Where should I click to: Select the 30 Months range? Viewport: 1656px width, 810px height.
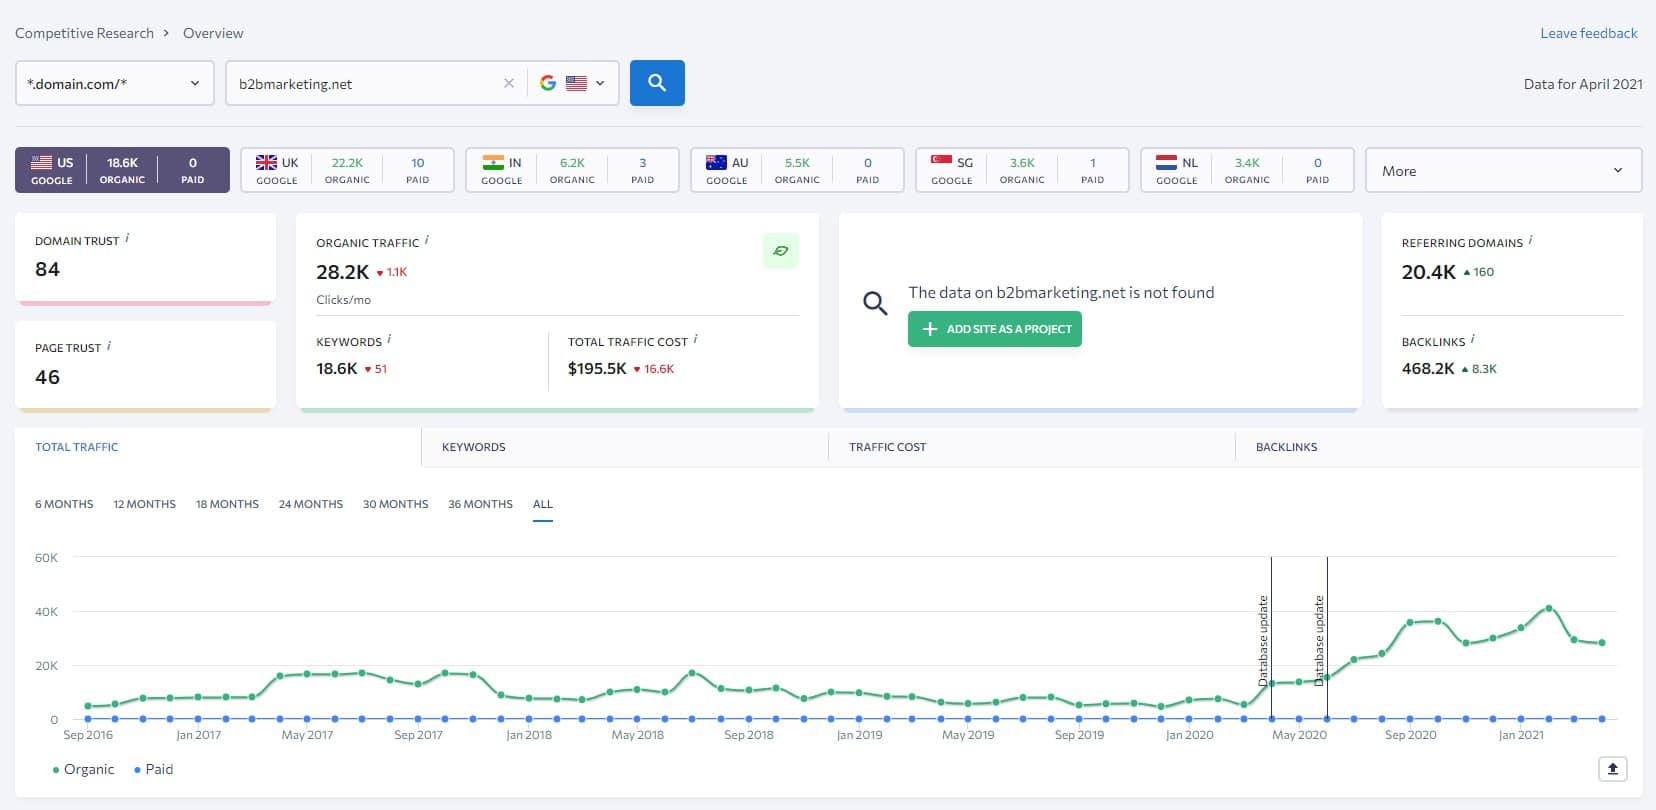pos(396,504)
